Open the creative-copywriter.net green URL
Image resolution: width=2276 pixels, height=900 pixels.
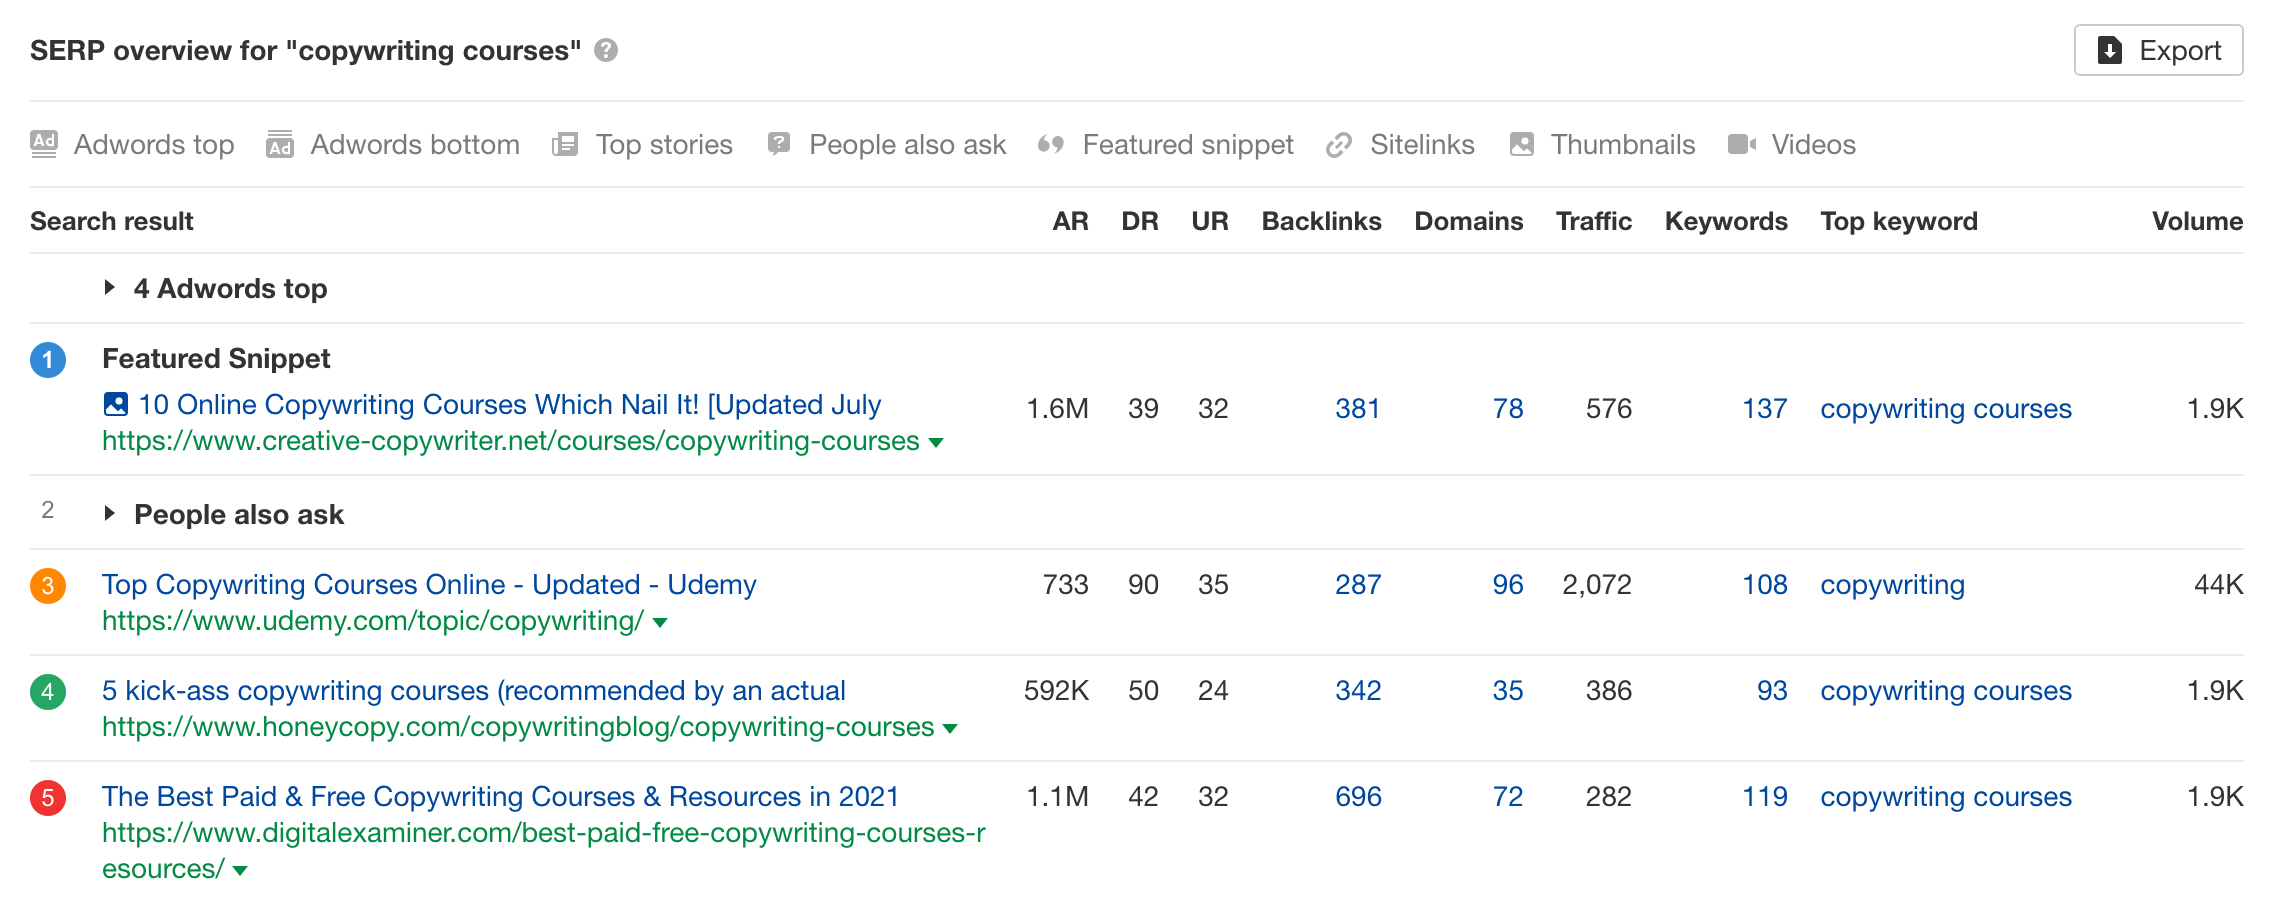tap(511, 441)
